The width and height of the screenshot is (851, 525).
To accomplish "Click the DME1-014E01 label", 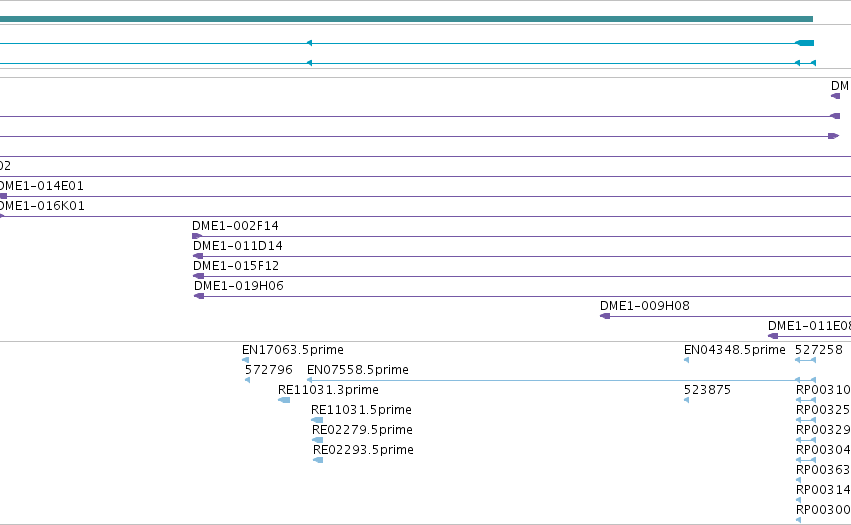I will point(41,186).
